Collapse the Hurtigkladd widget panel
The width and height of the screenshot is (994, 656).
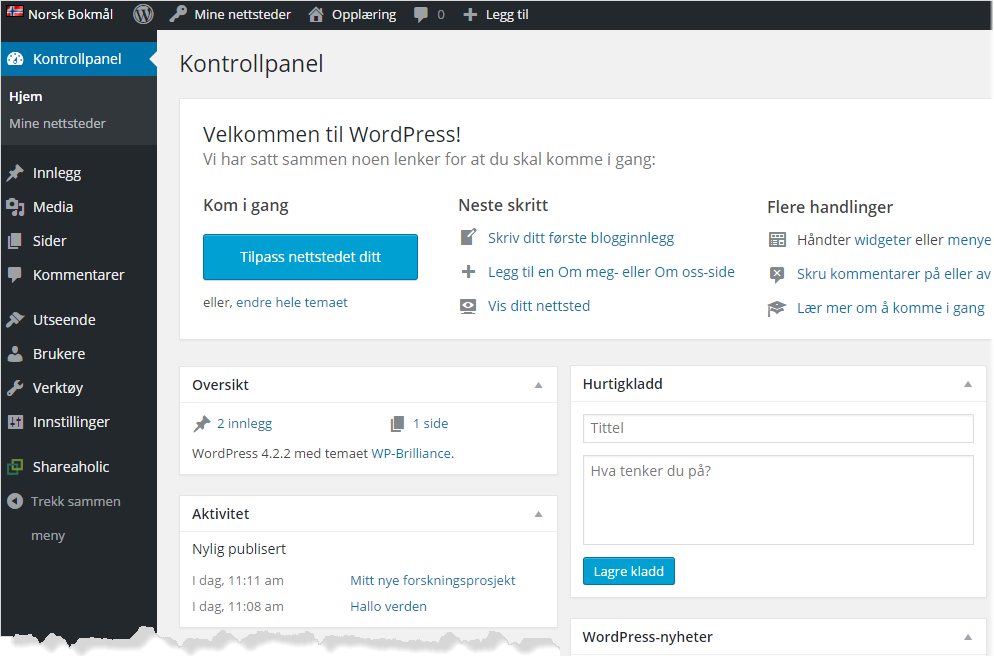pyautogui.click(x=968, y=384)
